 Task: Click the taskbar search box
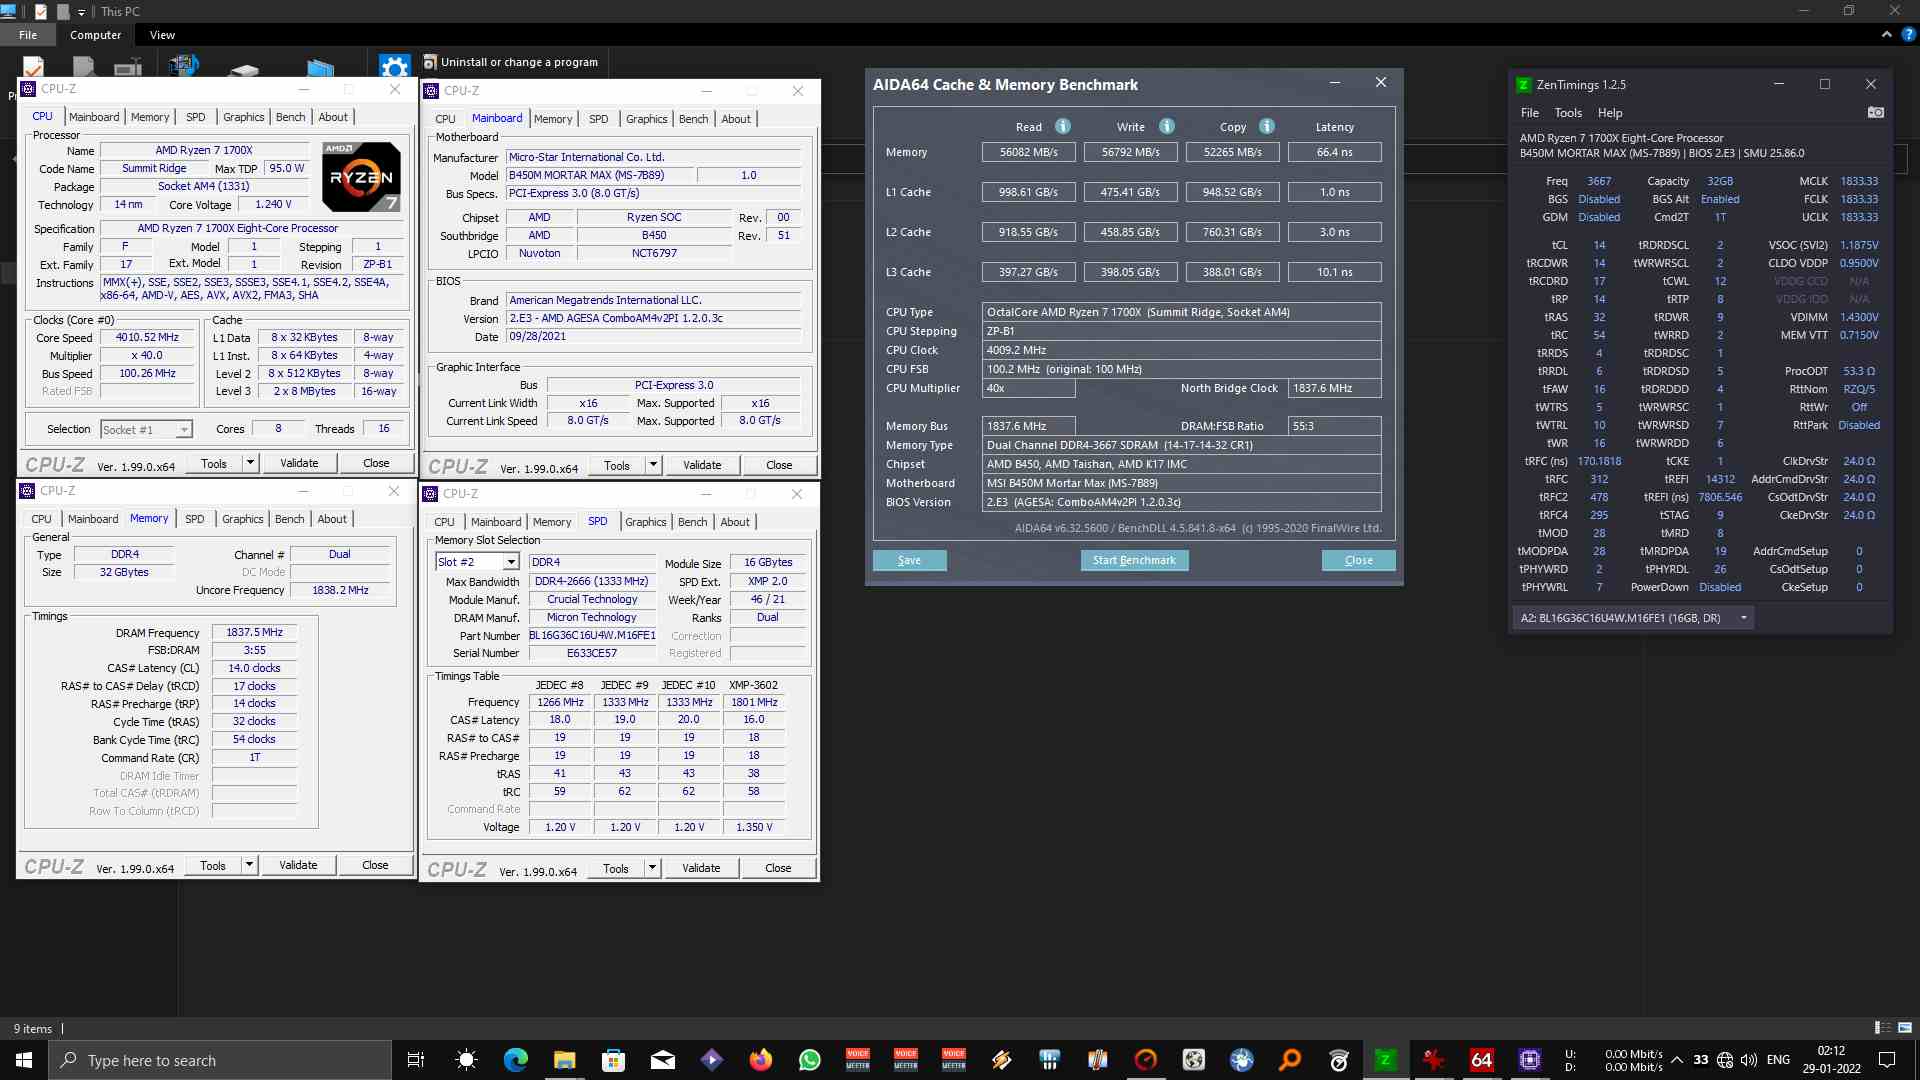click(x=220, y=1060)
